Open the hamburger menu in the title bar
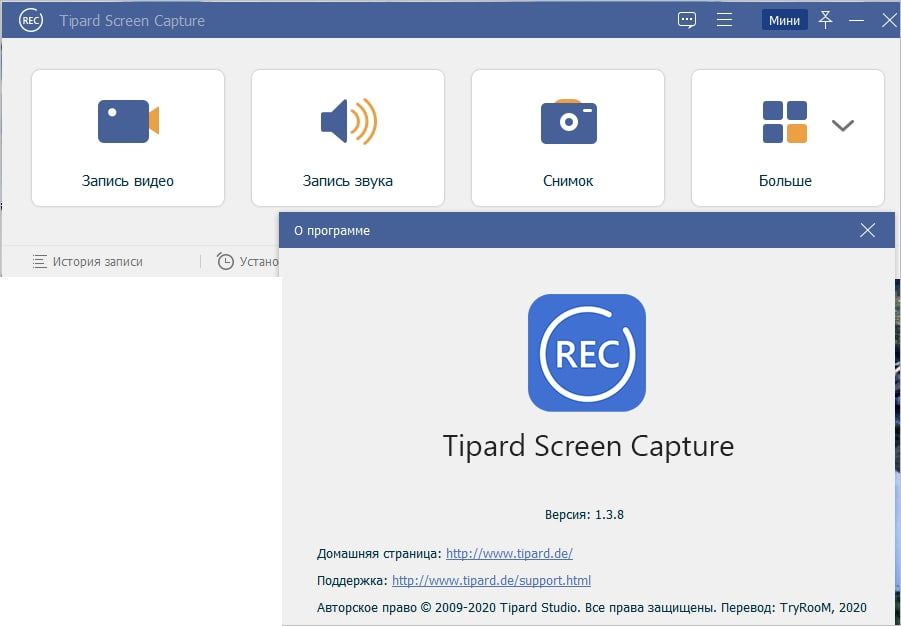This screenshot has width=901, height=626. tap(725, 20)
